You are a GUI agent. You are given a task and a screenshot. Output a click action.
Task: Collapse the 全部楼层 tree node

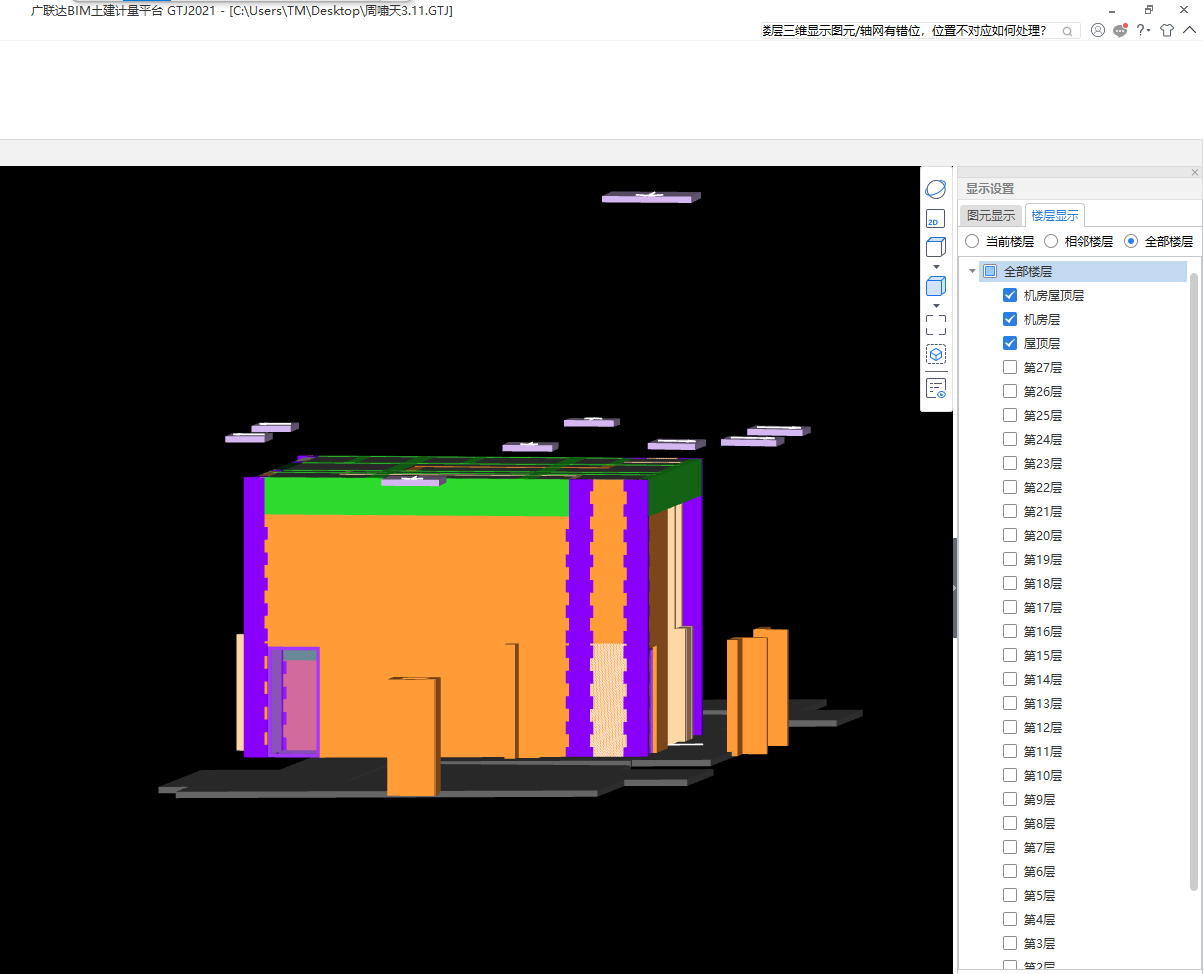(x=972, y=271)
